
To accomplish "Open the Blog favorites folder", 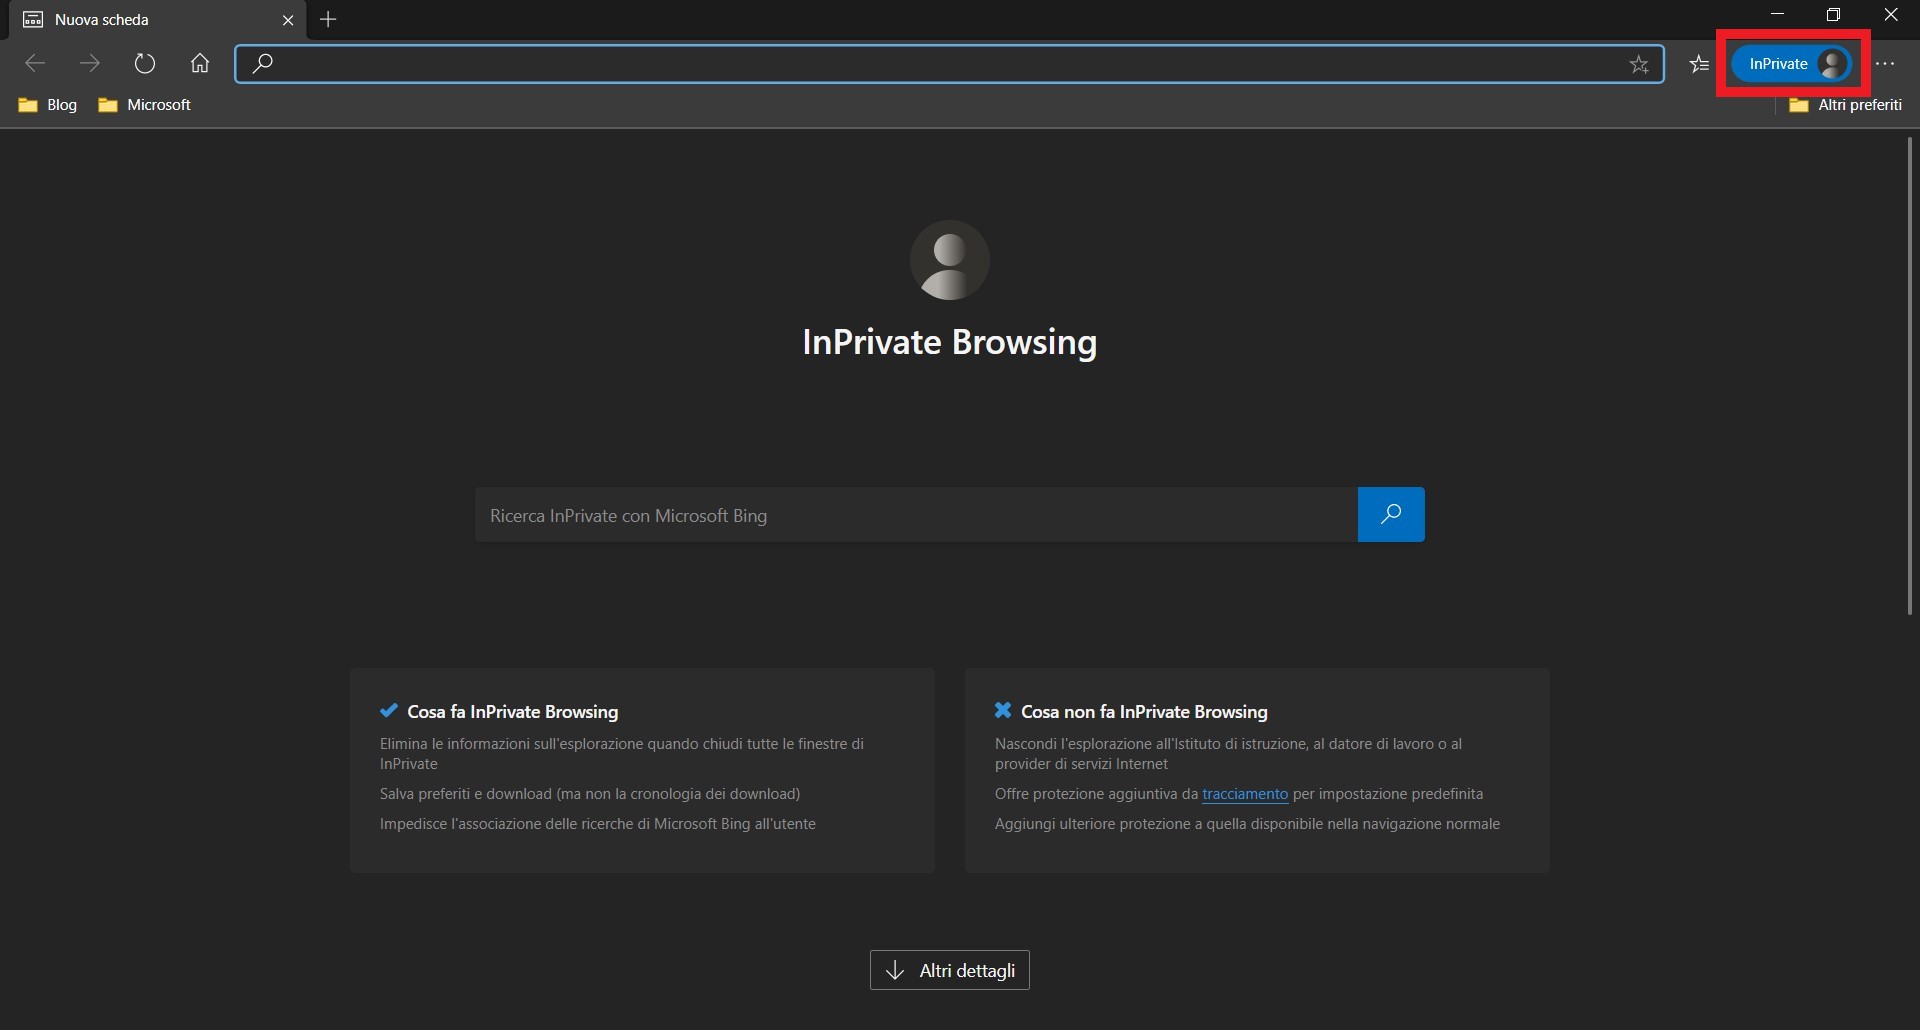I will (x=47, y=105).
